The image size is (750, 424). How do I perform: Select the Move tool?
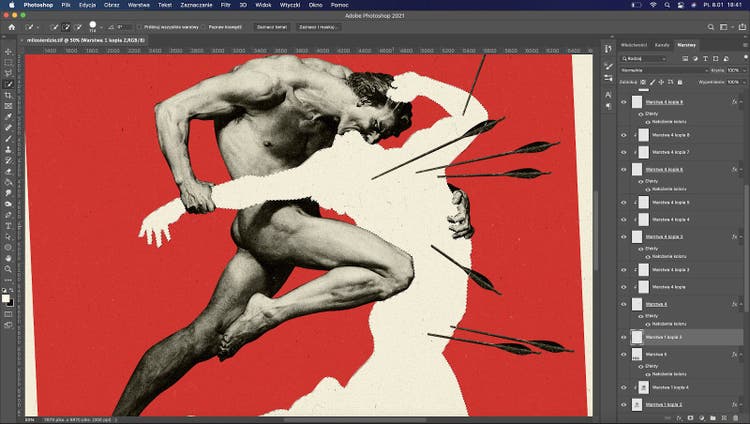pyautogui.click(x=8, y=52)
